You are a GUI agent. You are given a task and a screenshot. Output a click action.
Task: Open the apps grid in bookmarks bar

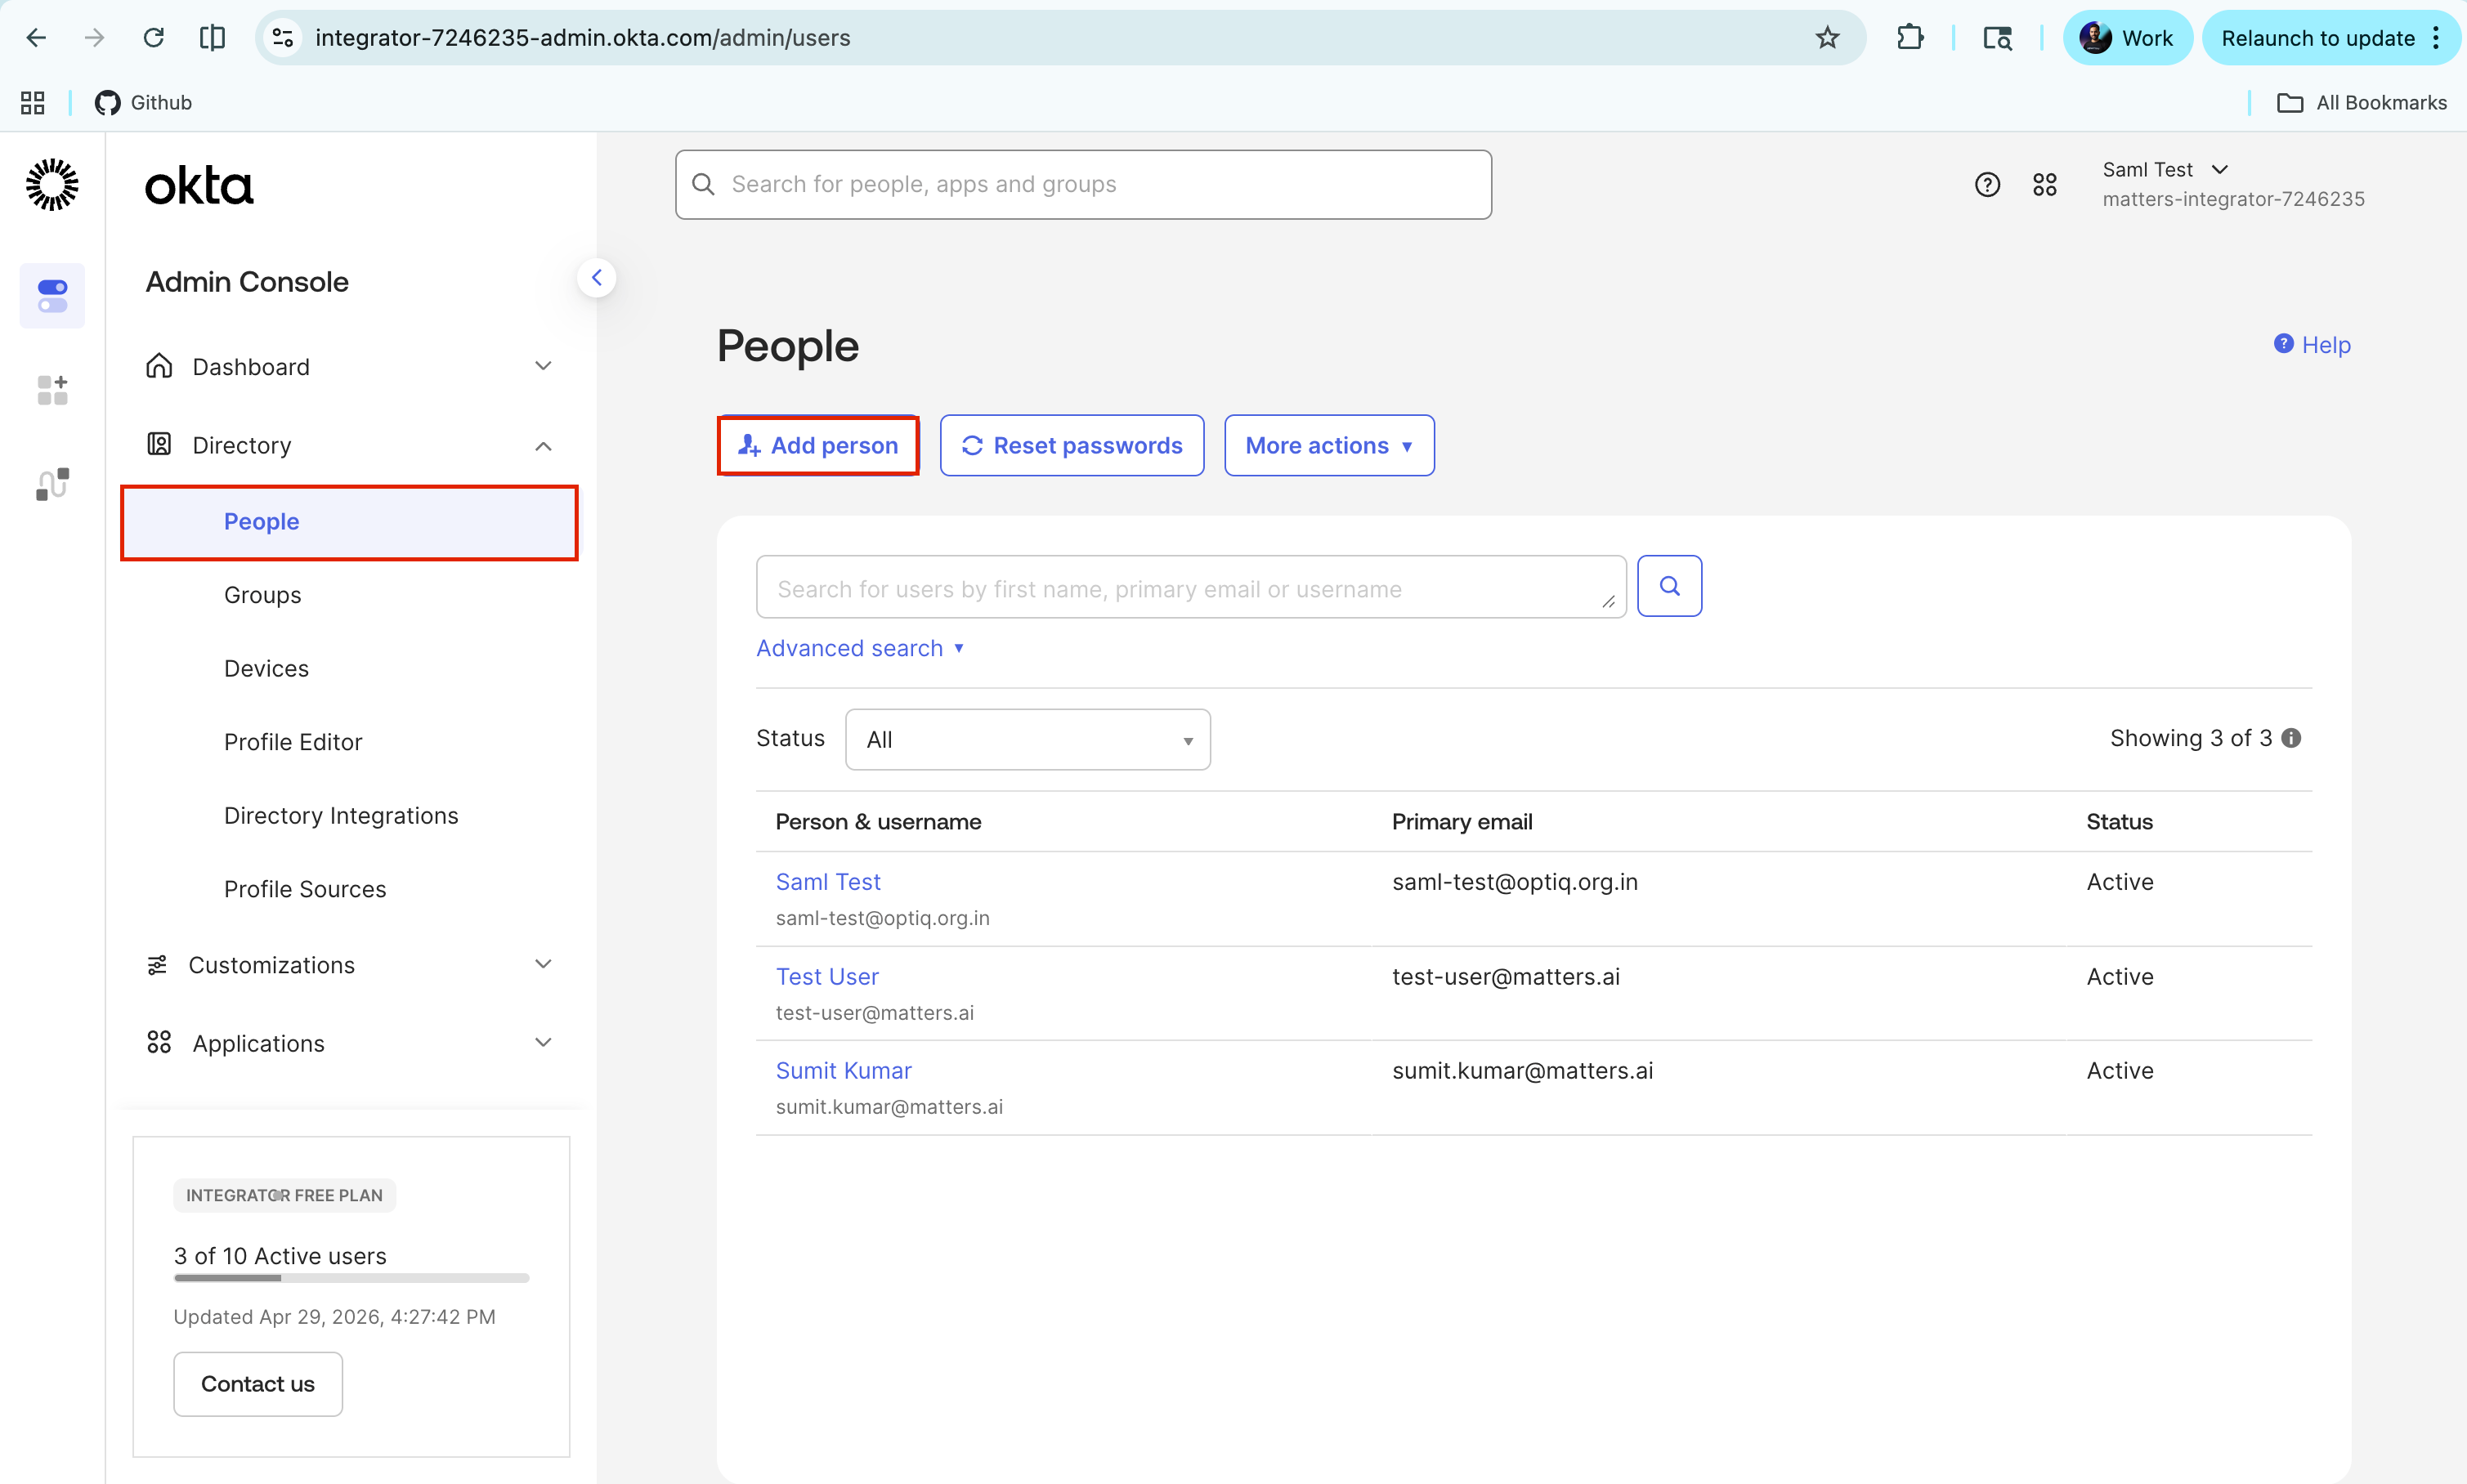click(x=33, y=102)
